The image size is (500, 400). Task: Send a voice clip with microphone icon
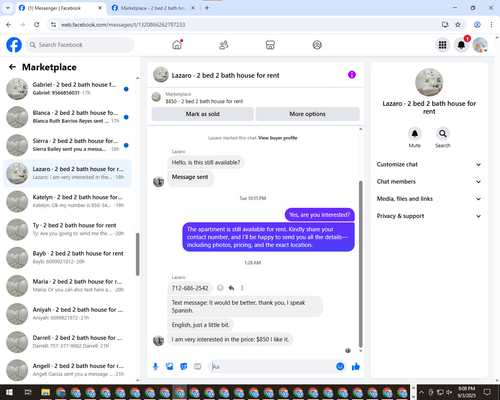[155, 367]
